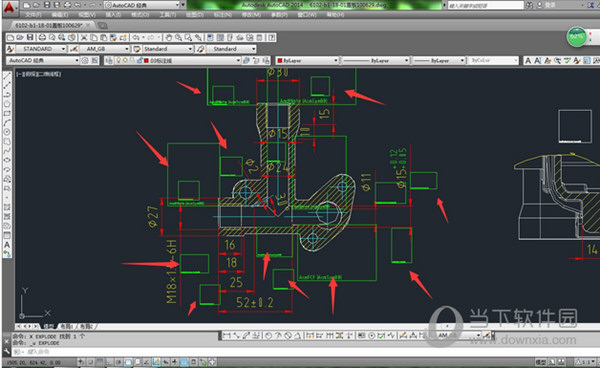
Task: Click the sign-in user icon
Action: [540, 5]
